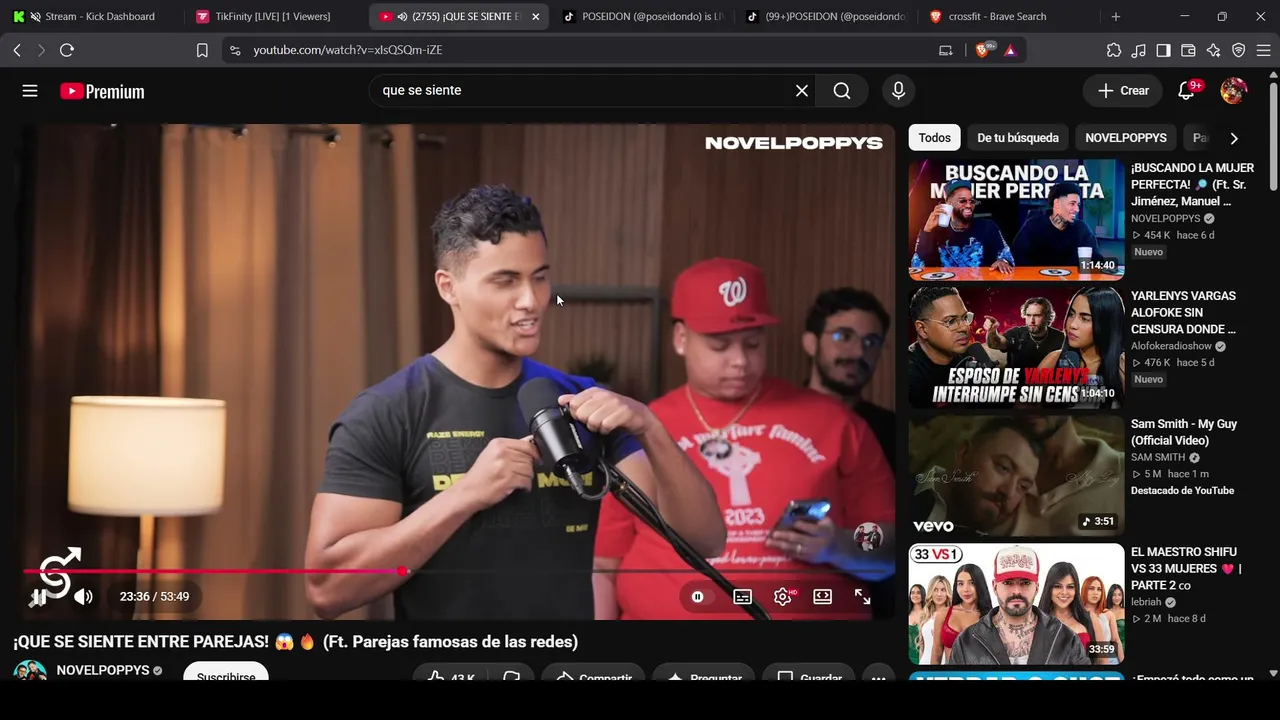This screenshot has height=720, width=1280.
Task: Toggle the autoplay switch in the player
Action: 697,597
